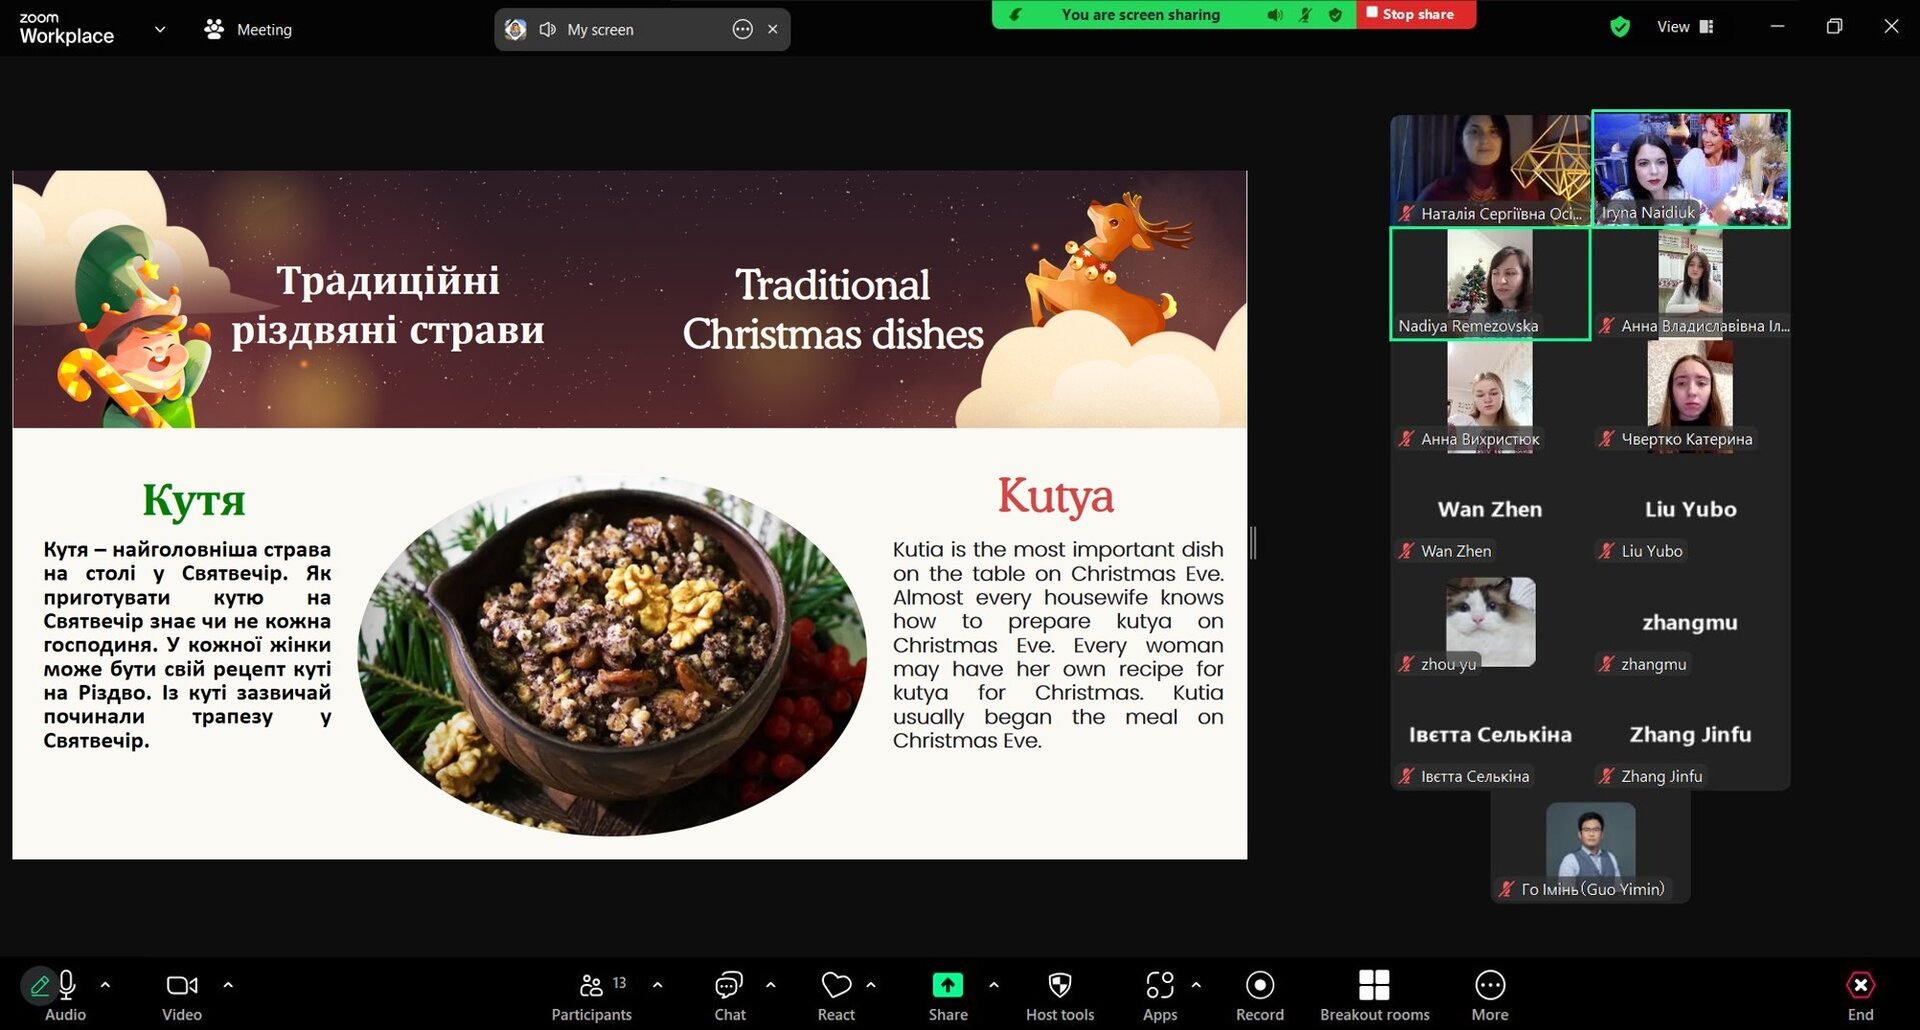Click the green Share screen icon
The height and width of the screenshot is (1030, 1920).
tap(947, 985)
